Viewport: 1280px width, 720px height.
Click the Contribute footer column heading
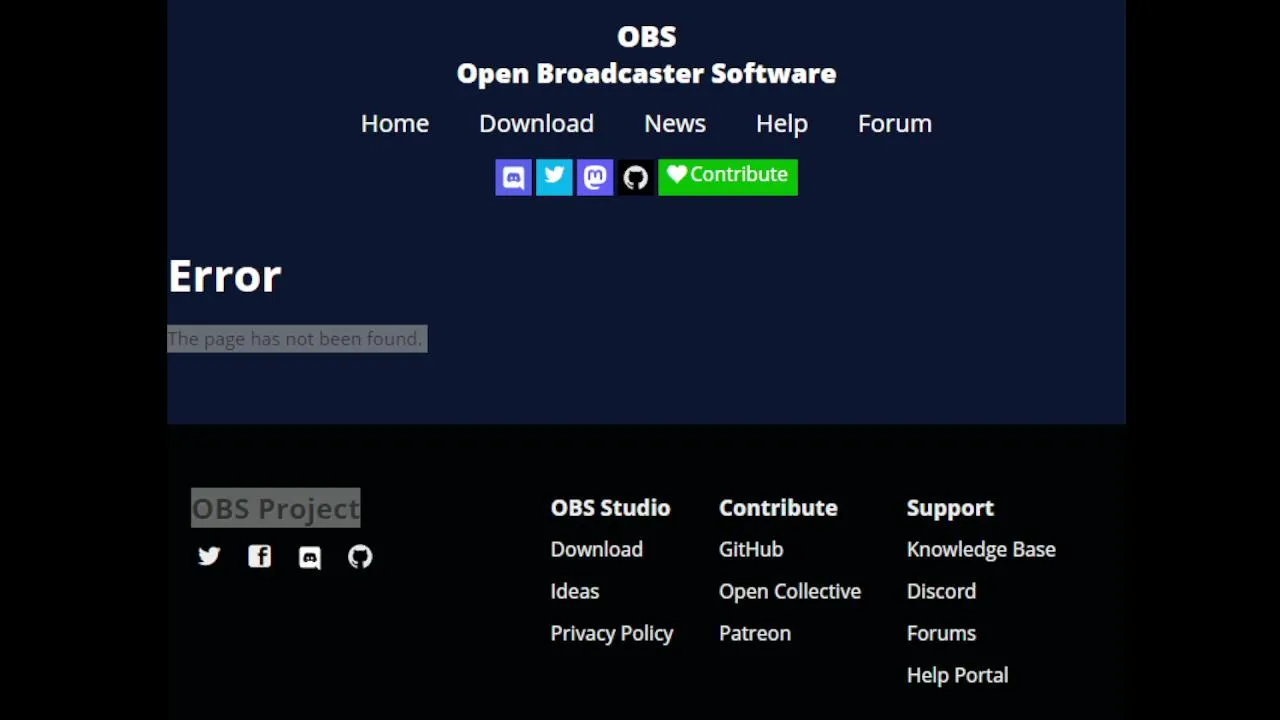coord(778,508)
